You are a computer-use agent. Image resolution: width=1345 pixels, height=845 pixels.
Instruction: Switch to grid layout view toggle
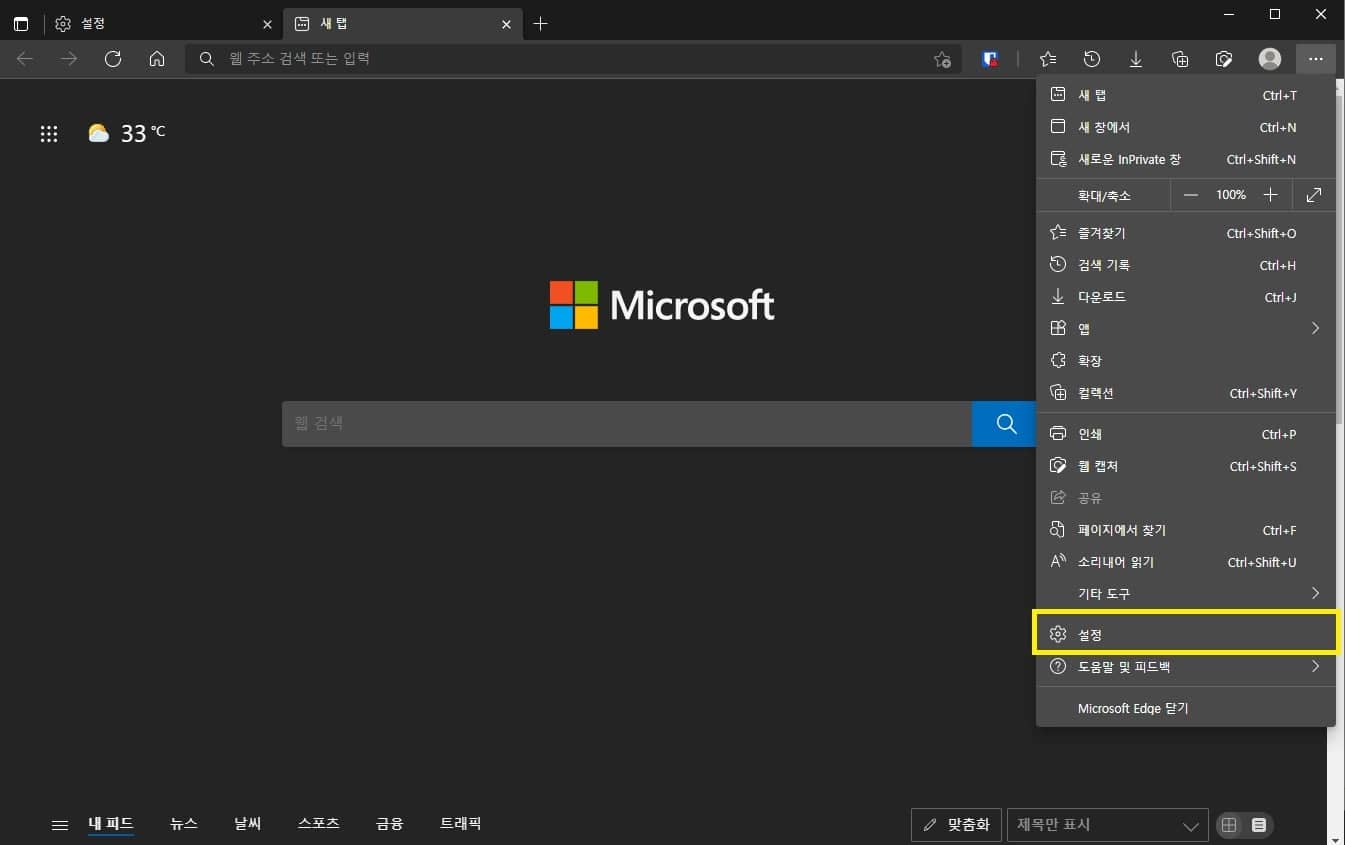pyautogui.click(x=1230, y=825)
